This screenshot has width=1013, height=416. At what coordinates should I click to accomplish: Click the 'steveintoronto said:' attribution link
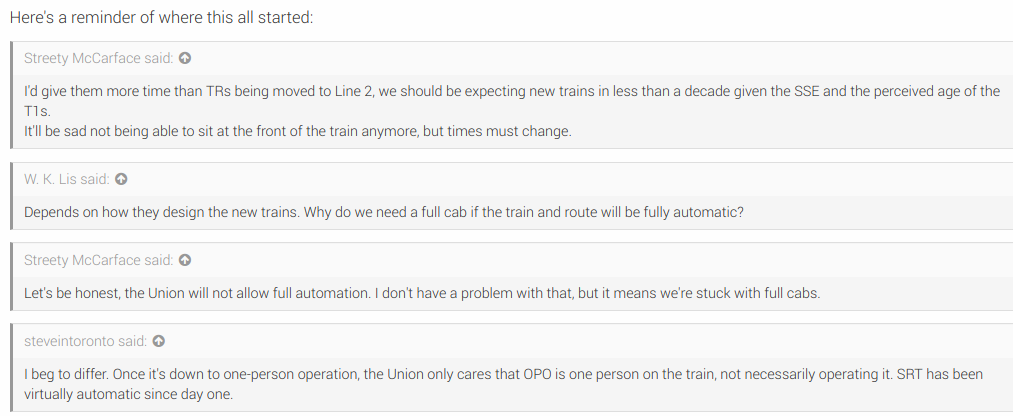click(86, 341)
